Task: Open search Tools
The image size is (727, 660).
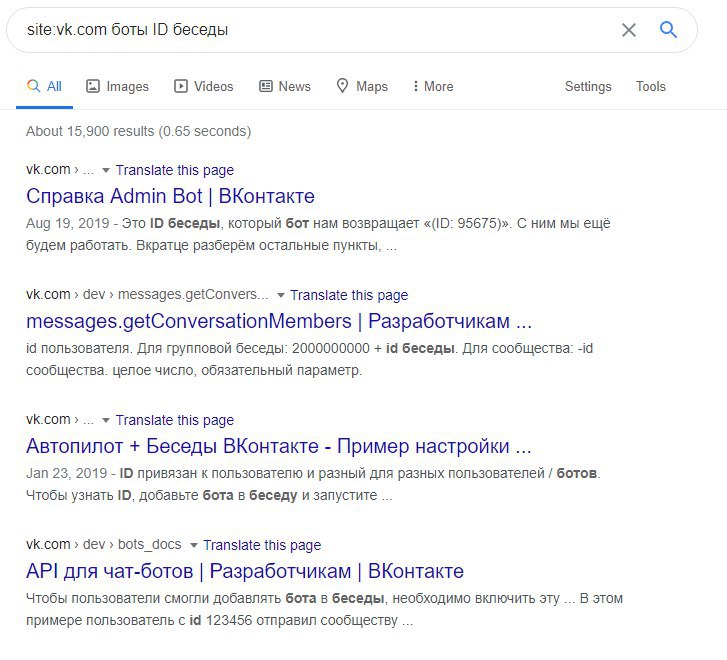Action: coord(650,86)
